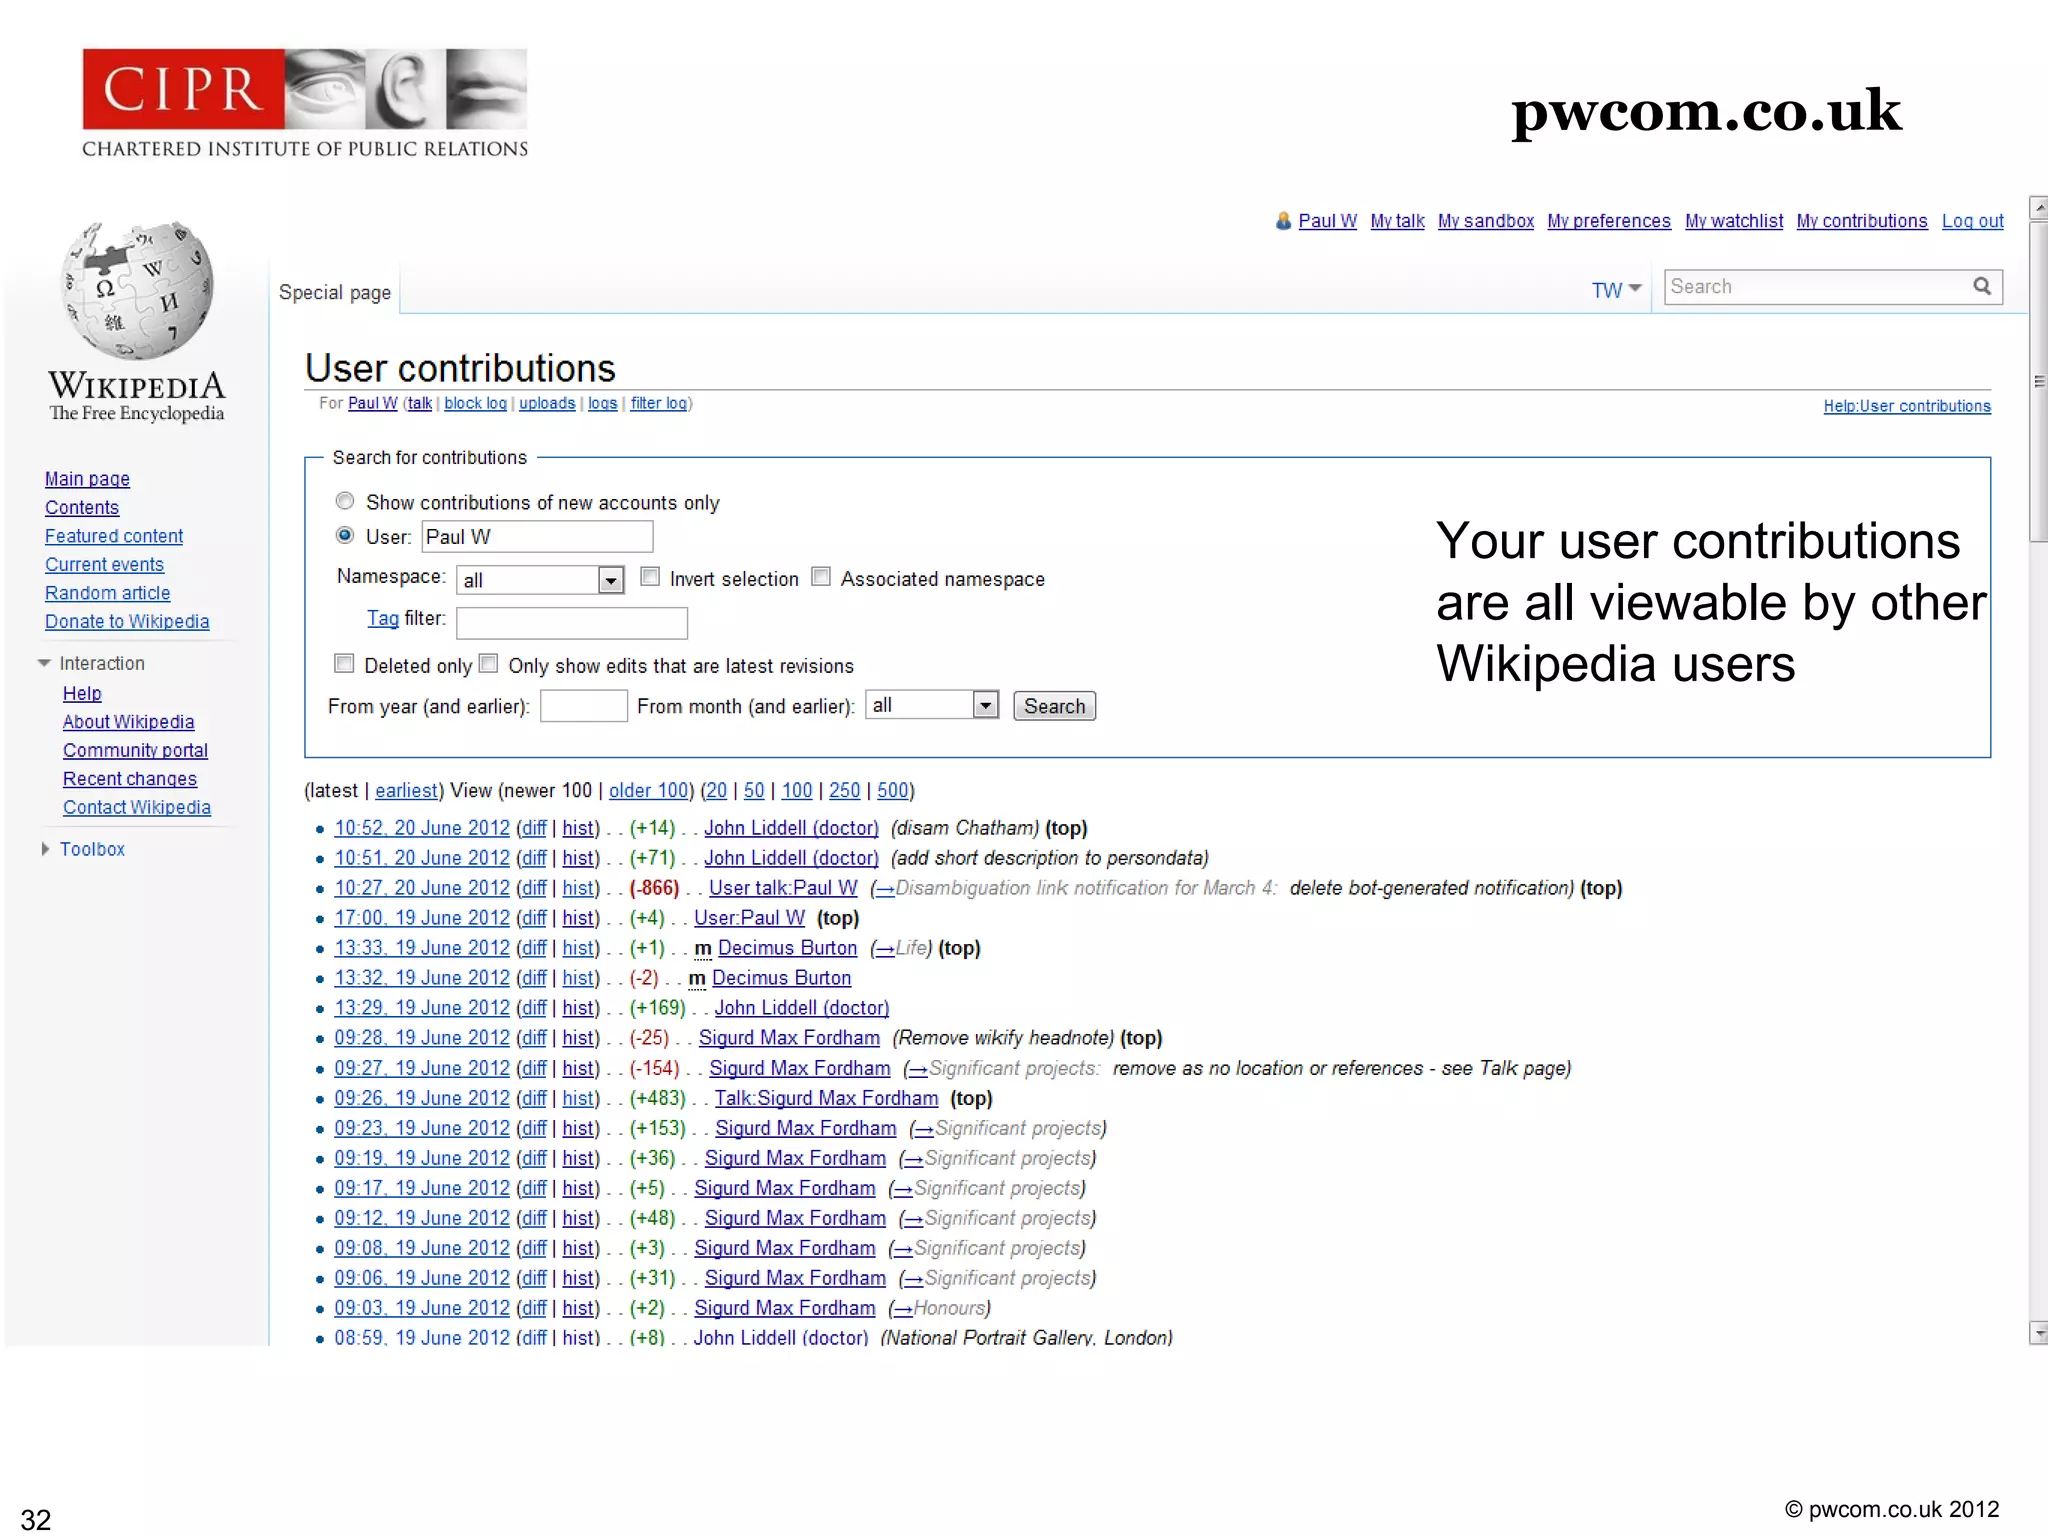This screenshot has height=1536, width=2048.
Task: Open Featured content in the sidebar
Action: pyautogui.click(x=114, y=536)
